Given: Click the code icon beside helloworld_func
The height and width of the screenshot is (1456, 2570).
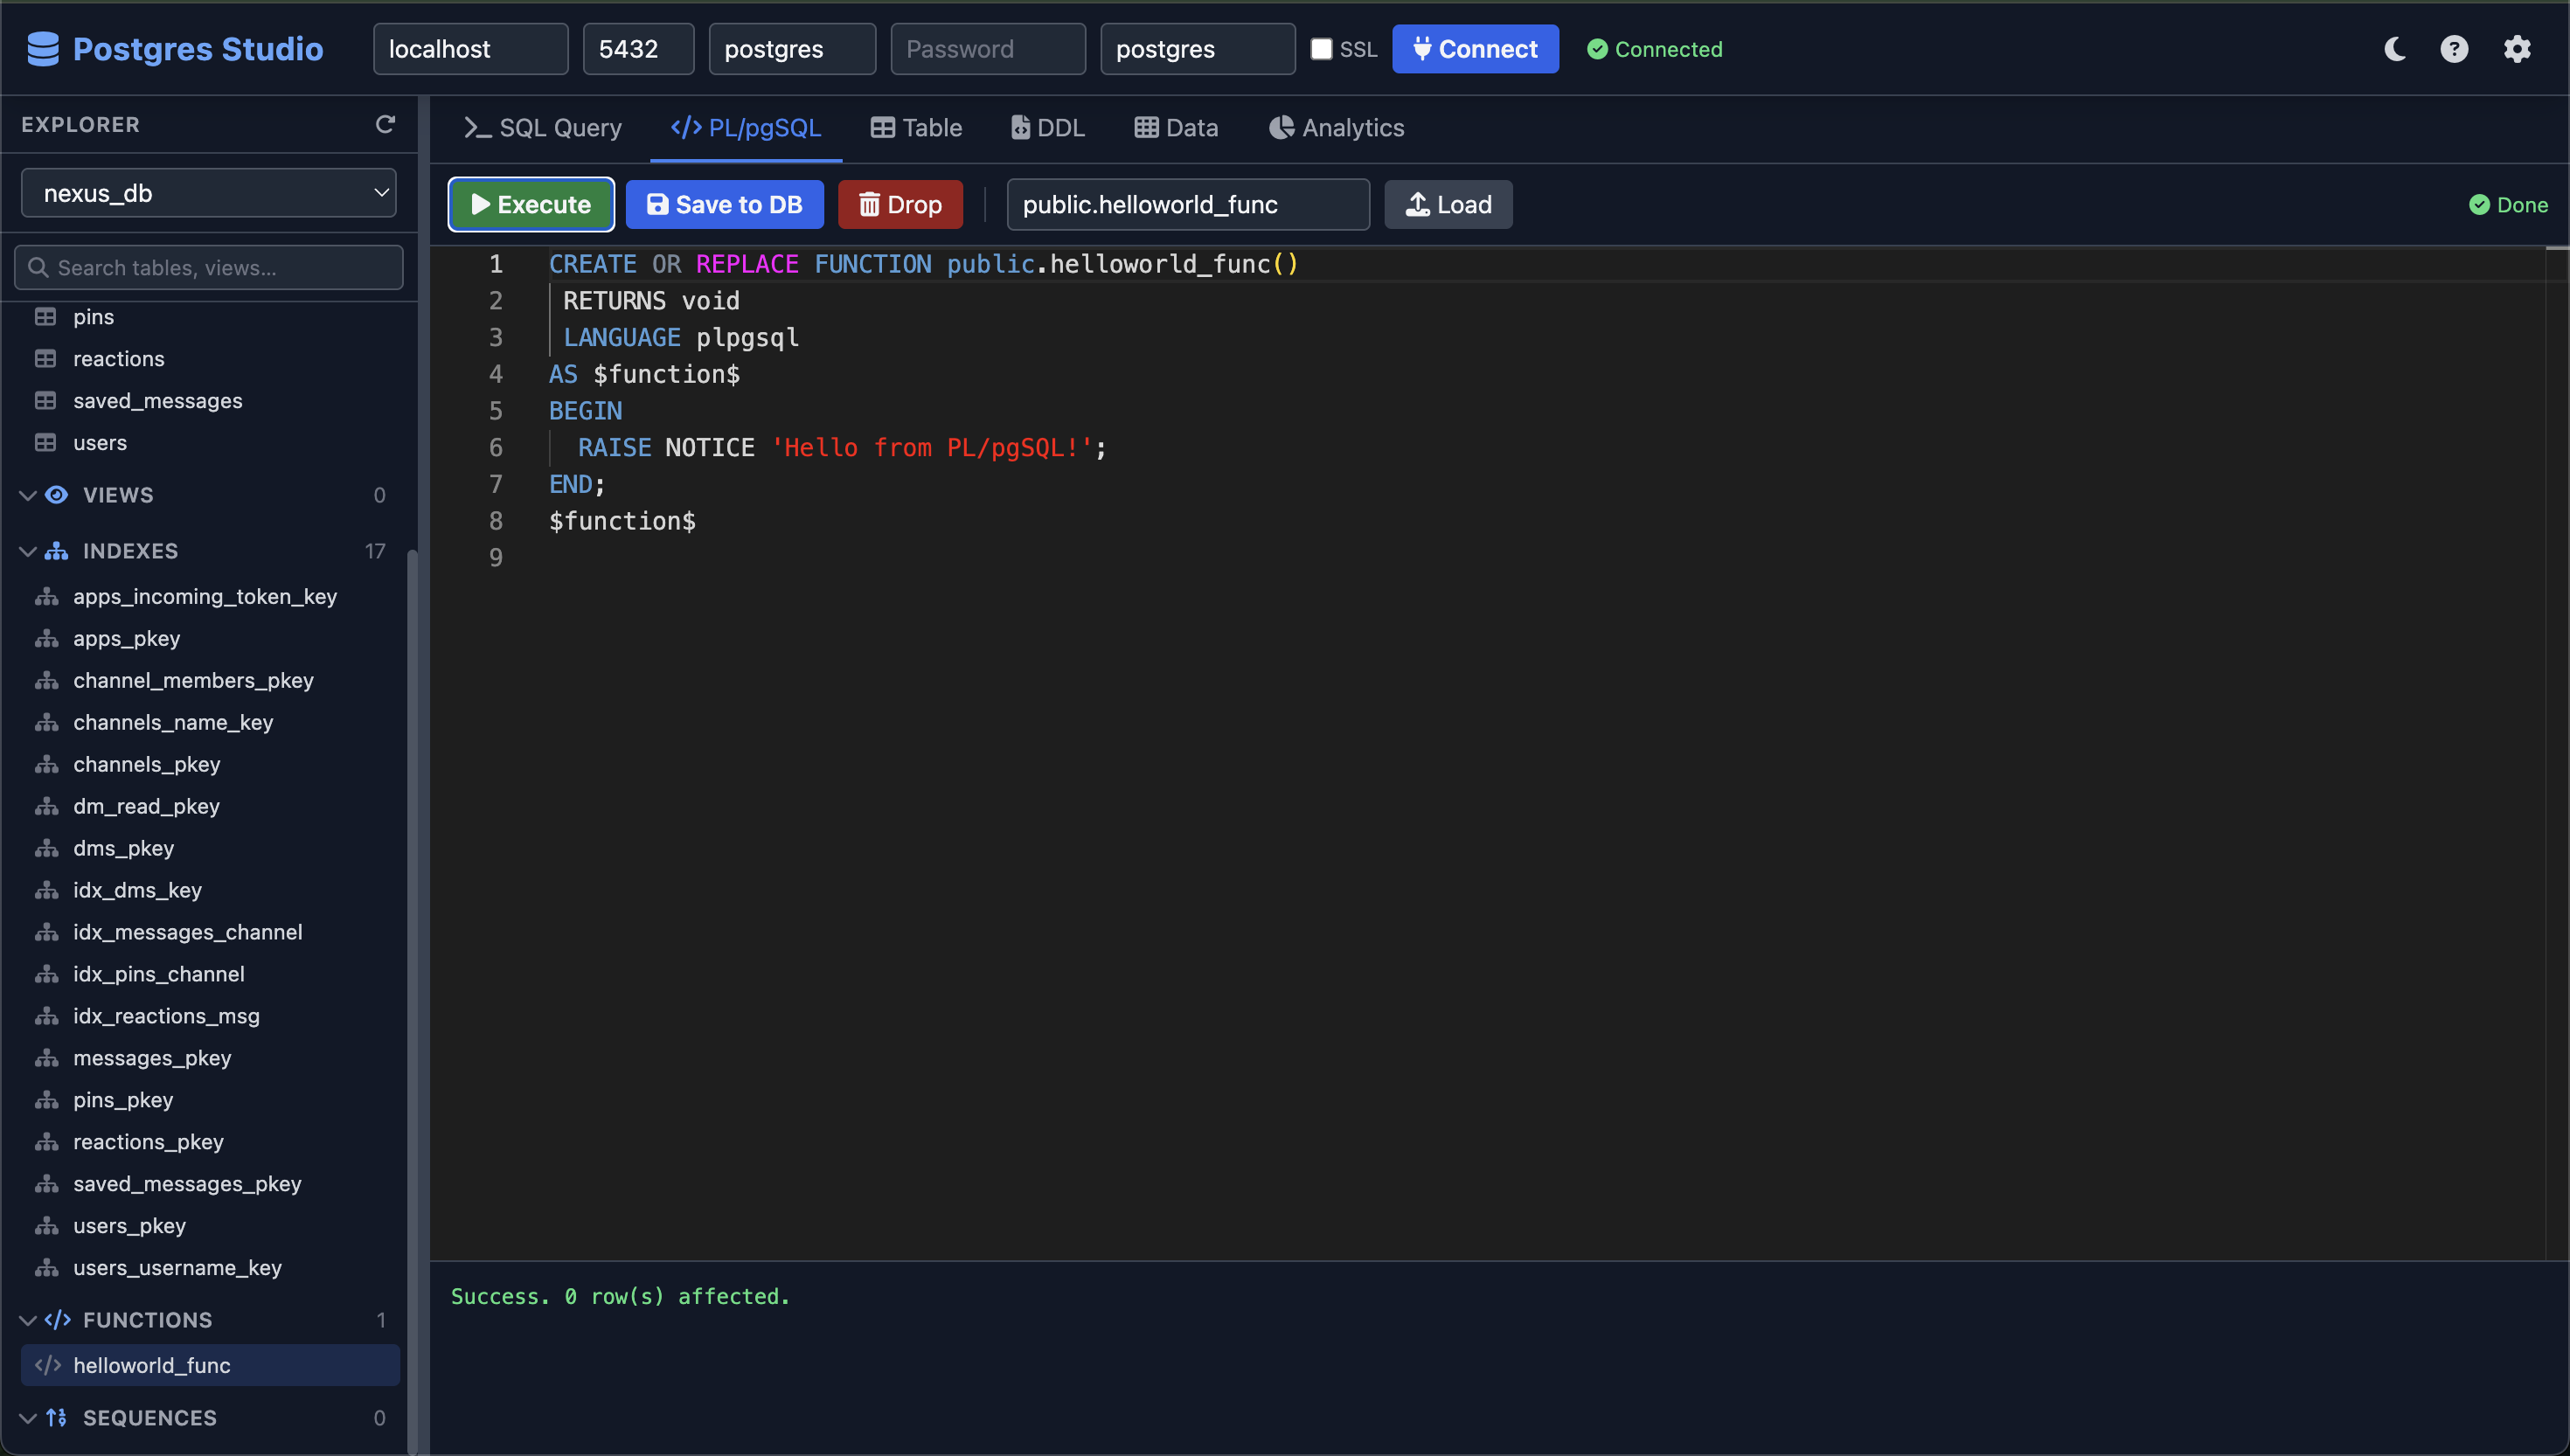Looking at the screenshot, I should pos(48,1366).
